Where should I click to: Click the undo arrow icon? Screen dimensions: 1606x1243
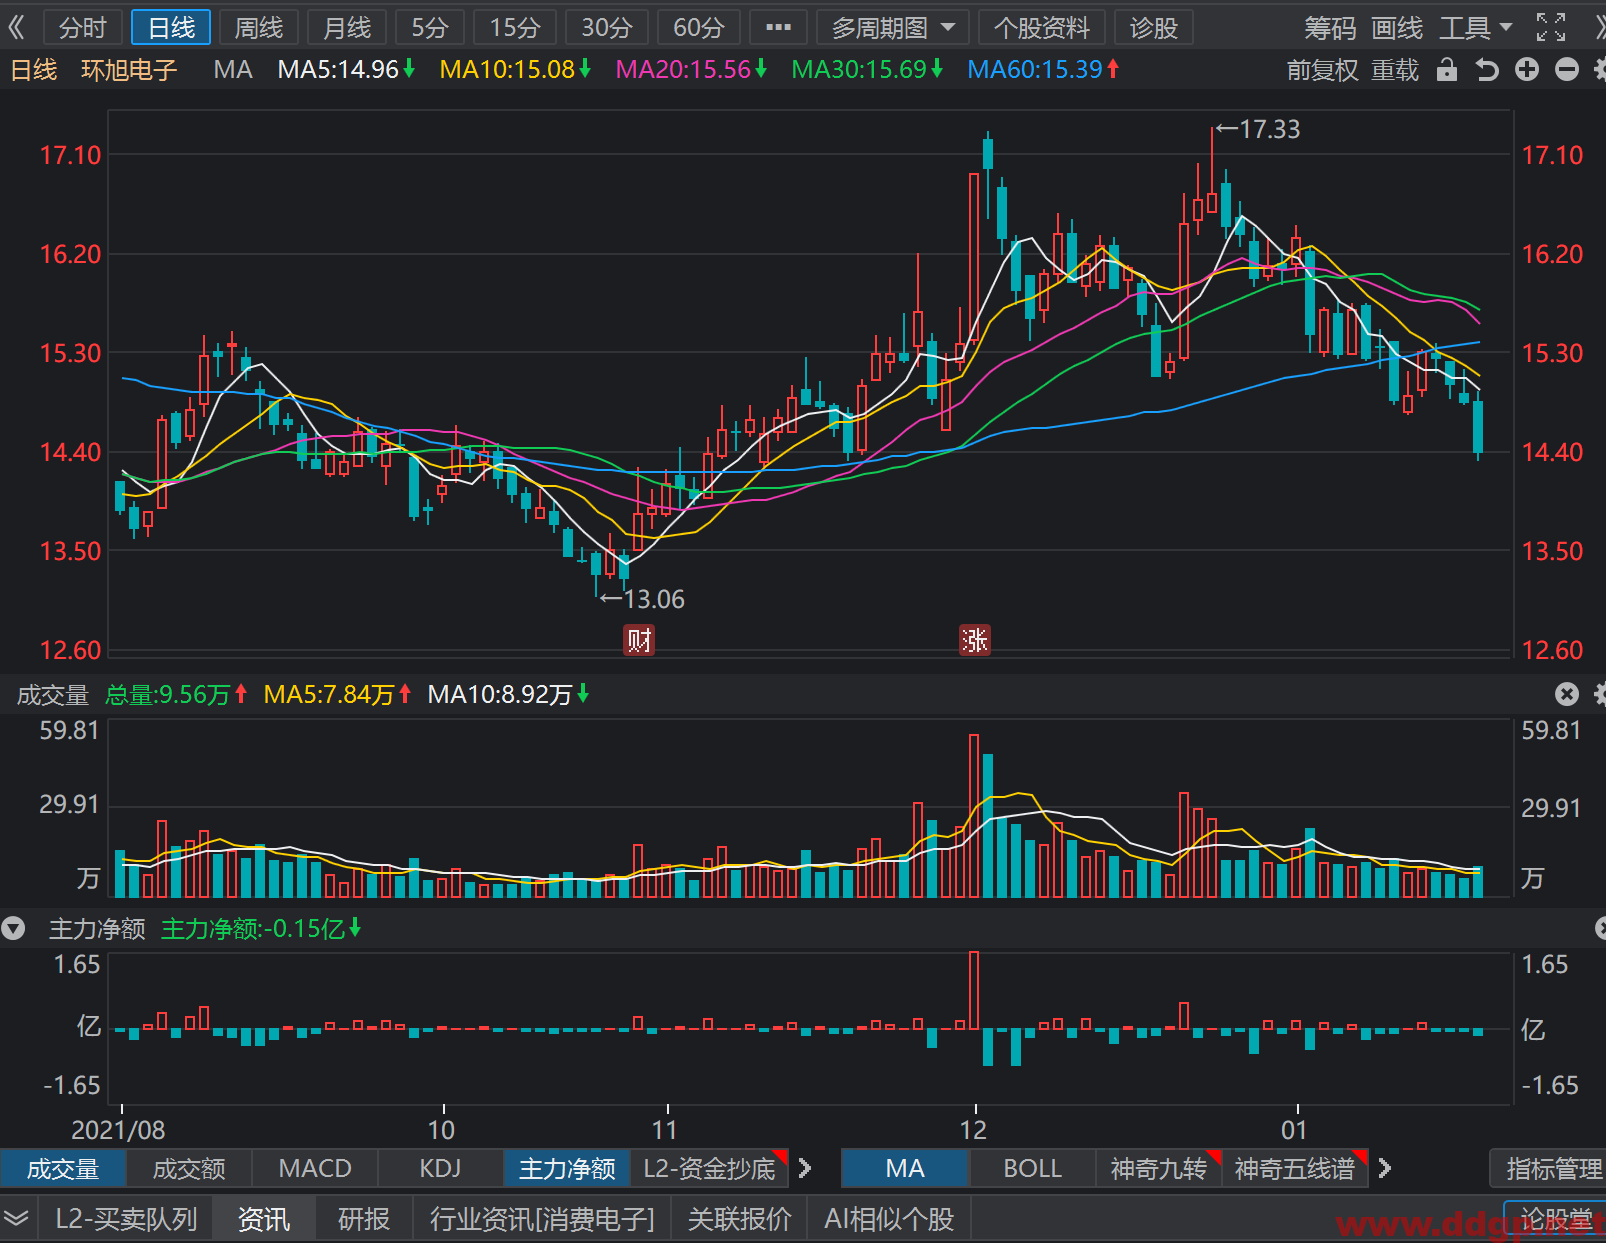[x=1487, y=69]
